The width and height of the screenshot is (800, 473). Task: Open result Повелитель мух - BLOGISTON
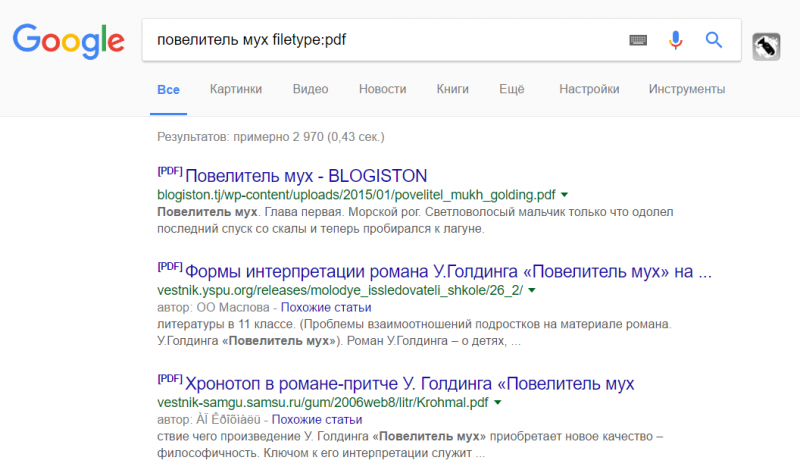pyautogui.click(x=307, y=175)
